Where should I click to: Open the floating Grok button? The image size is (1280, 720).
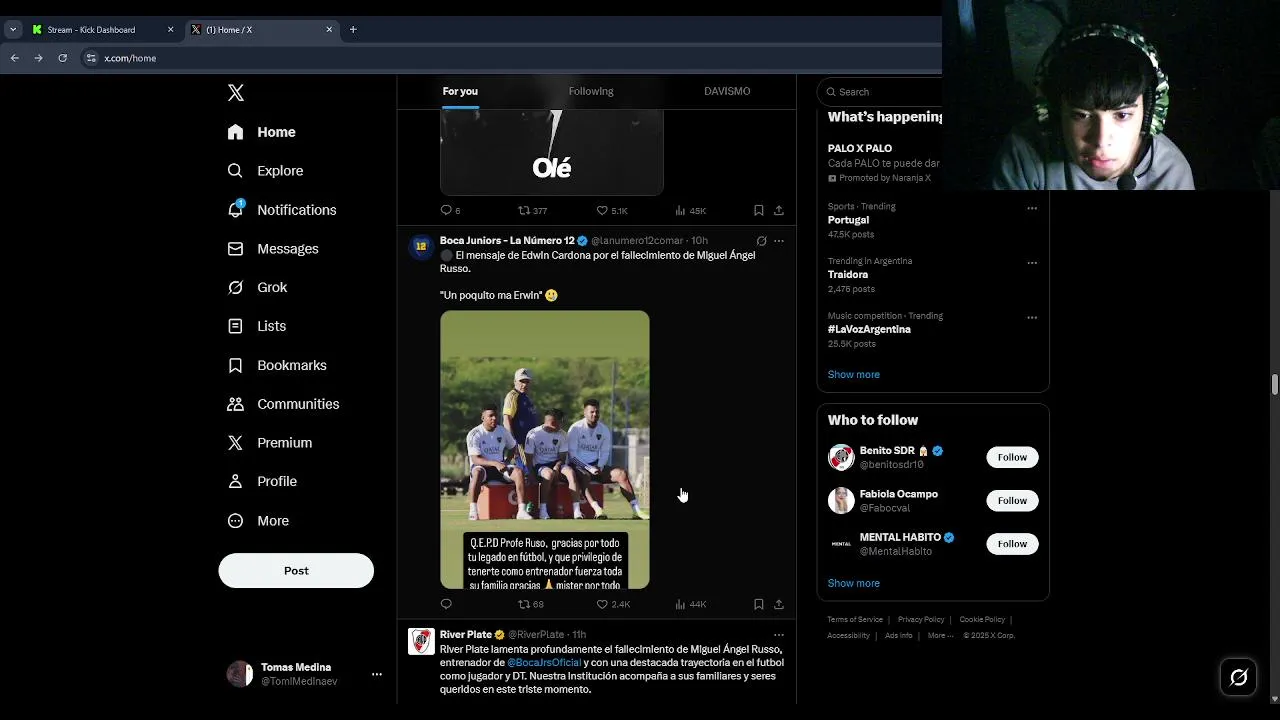tap(1239, 678)
